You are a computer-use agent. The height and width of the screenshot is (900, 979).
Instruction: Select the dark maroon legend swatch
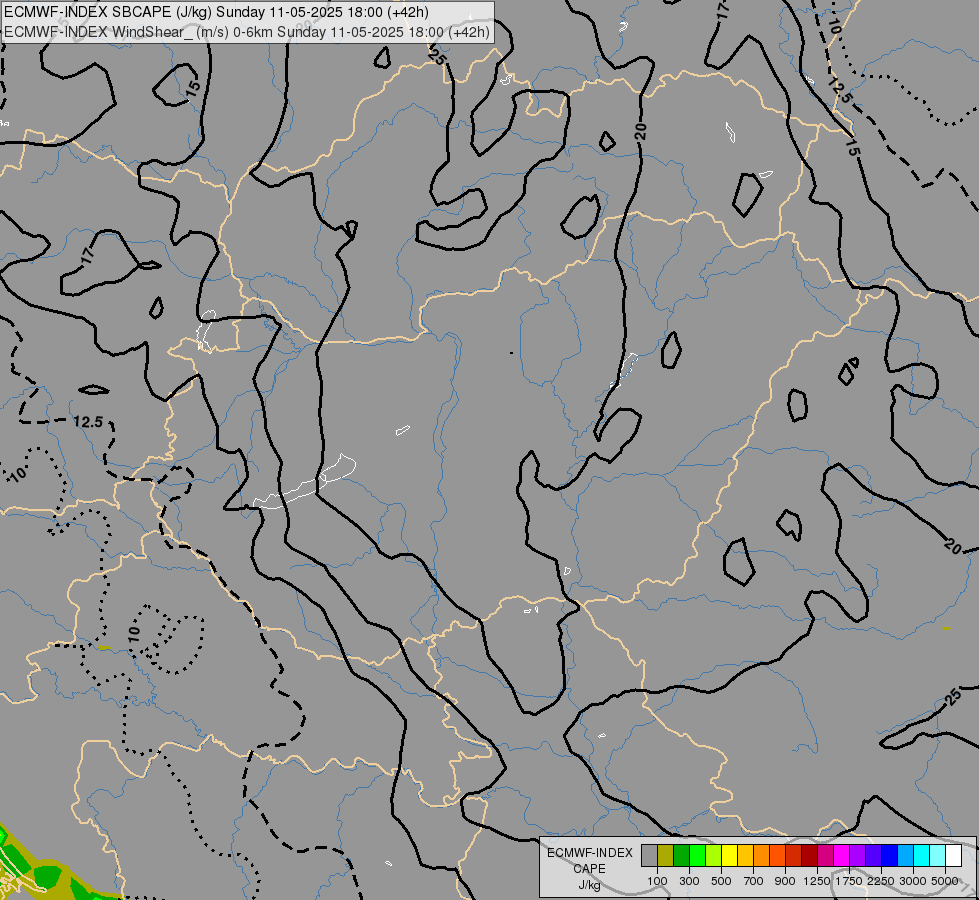pos(809,855)
